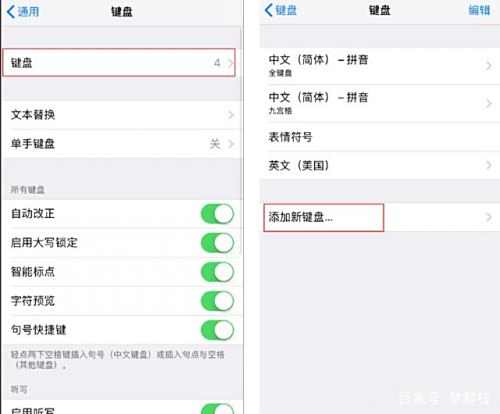This screenshot has height=414, width=500.
Task: Go back via 通用 link
Action: coord(28,12)
